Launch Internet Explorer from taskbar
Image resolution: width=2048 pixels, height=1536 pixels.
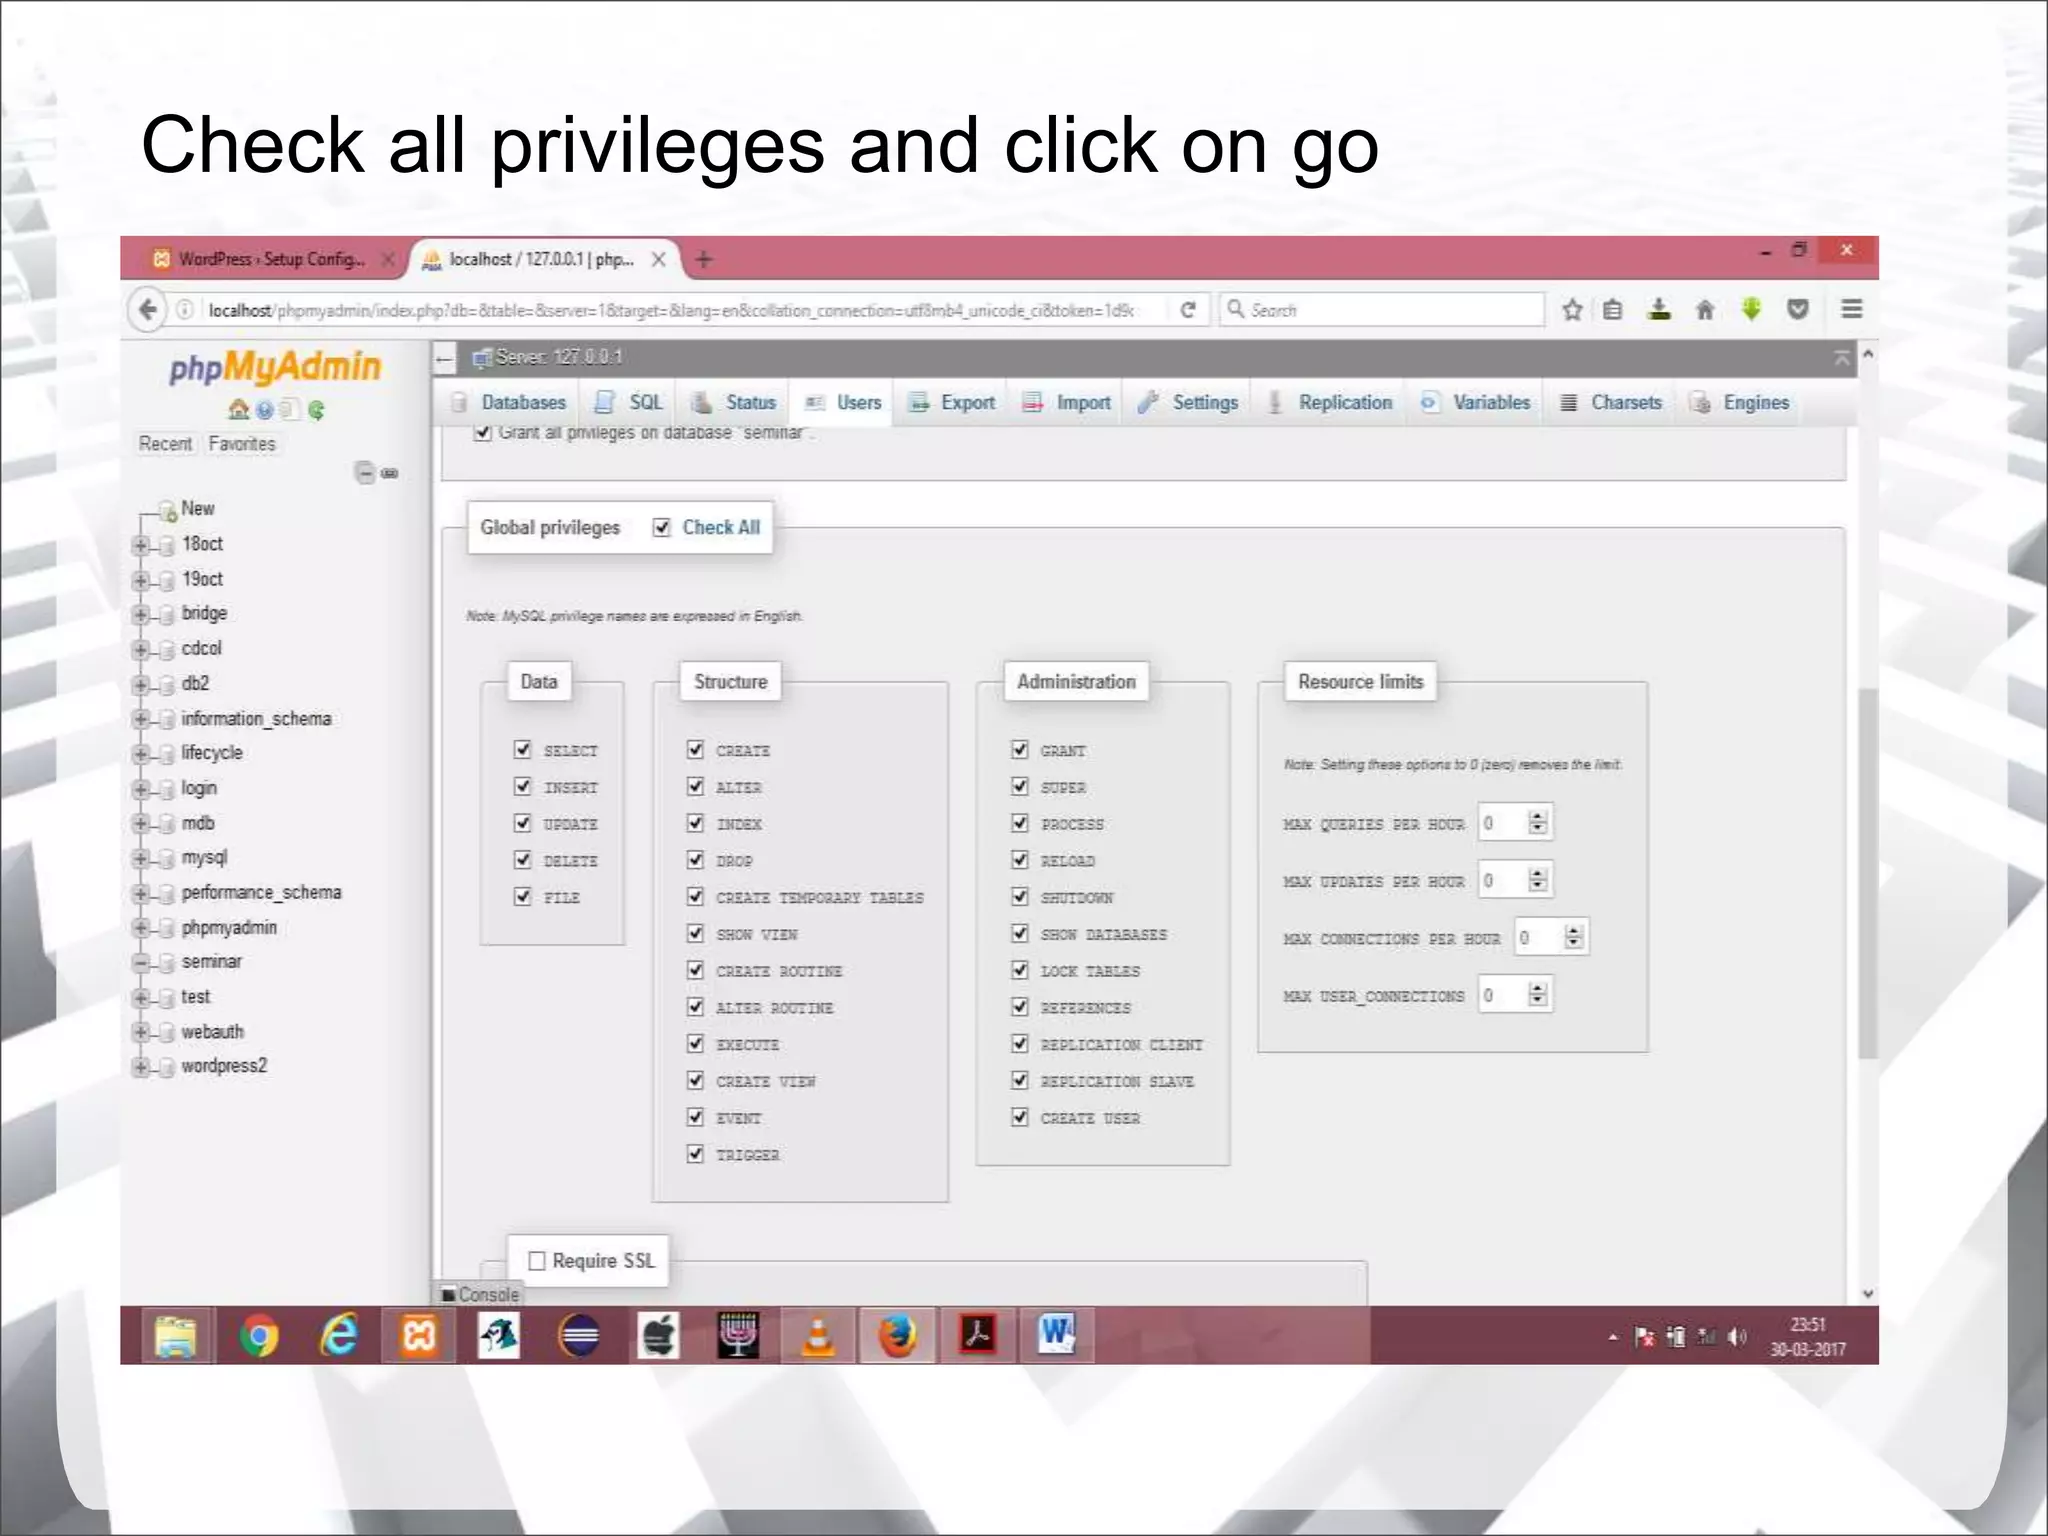339,1336
